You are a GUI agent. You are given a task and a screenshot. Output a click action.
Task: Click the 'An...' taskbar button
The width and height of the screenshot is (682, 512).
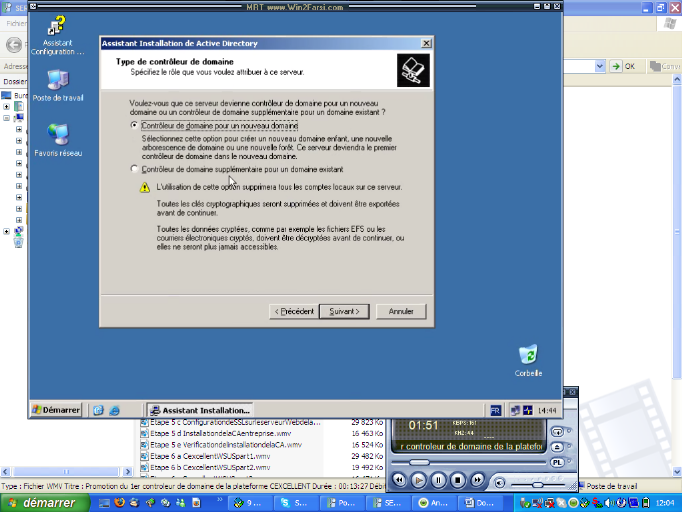coord(434,503)
